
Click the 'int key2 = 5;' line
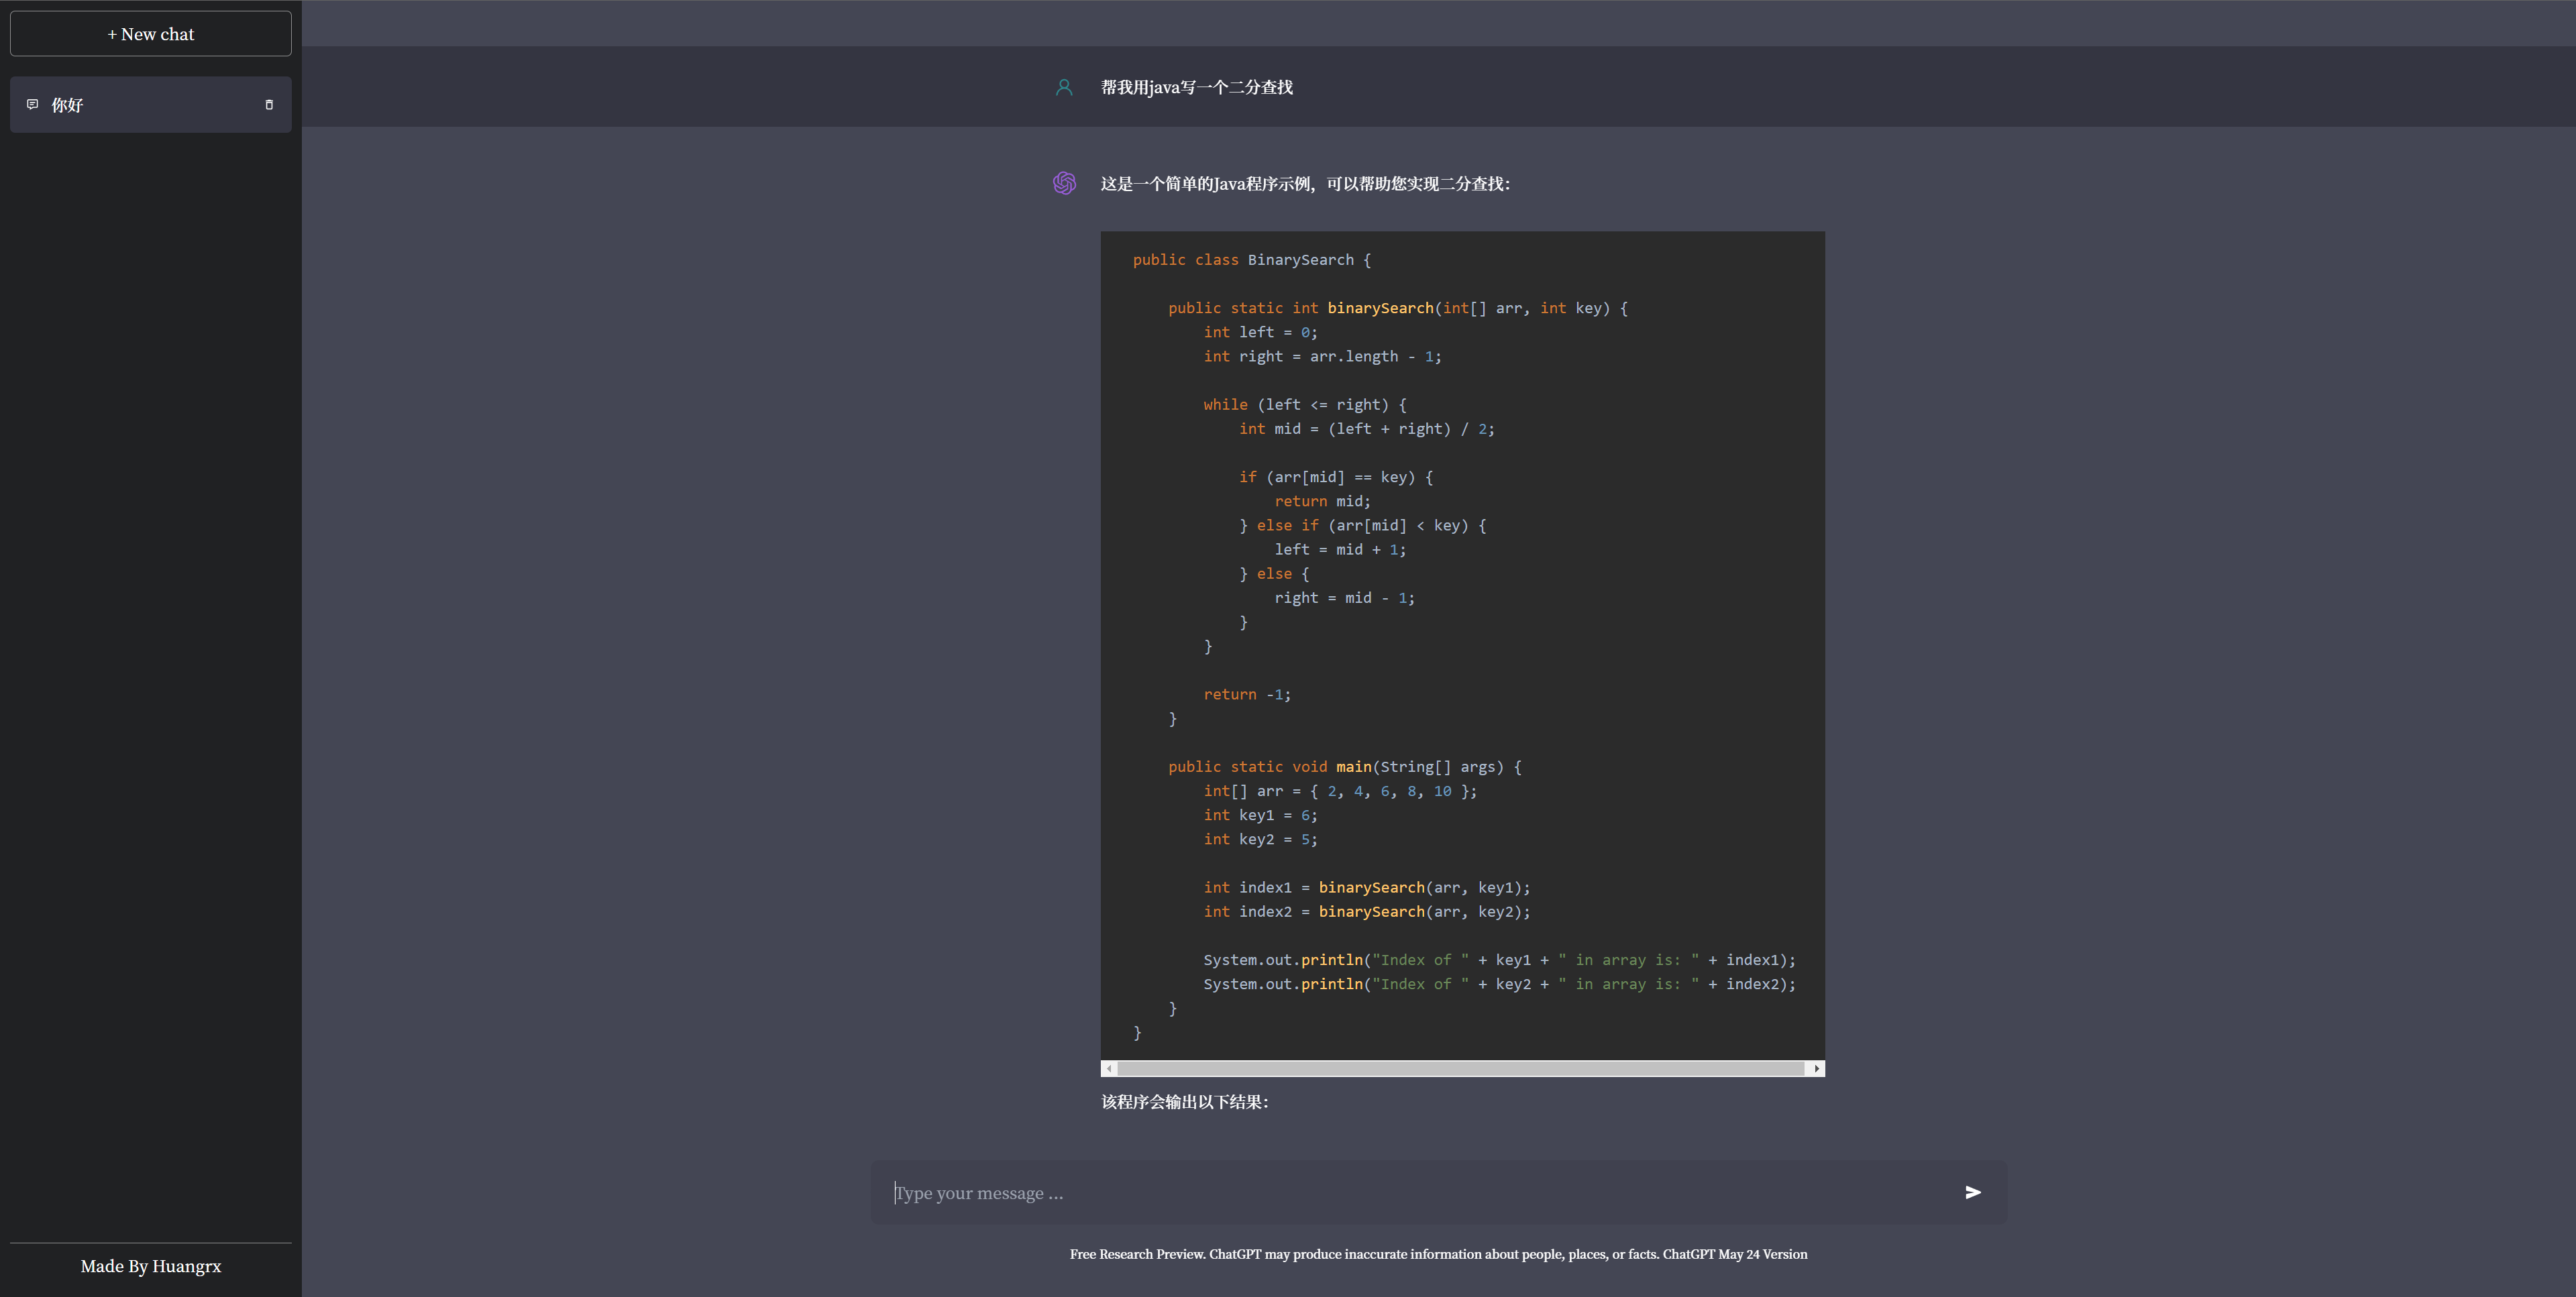point(1260,839)
